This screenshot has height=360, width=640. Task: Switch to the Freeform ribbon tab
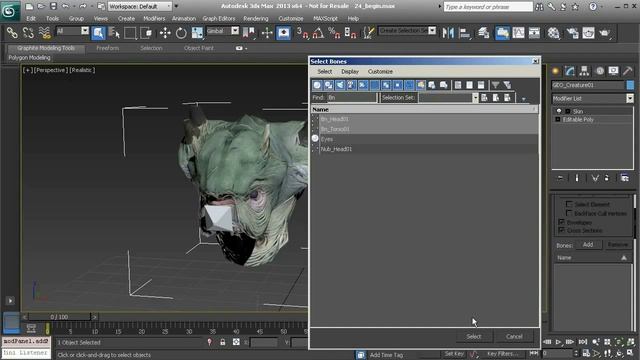107,48
